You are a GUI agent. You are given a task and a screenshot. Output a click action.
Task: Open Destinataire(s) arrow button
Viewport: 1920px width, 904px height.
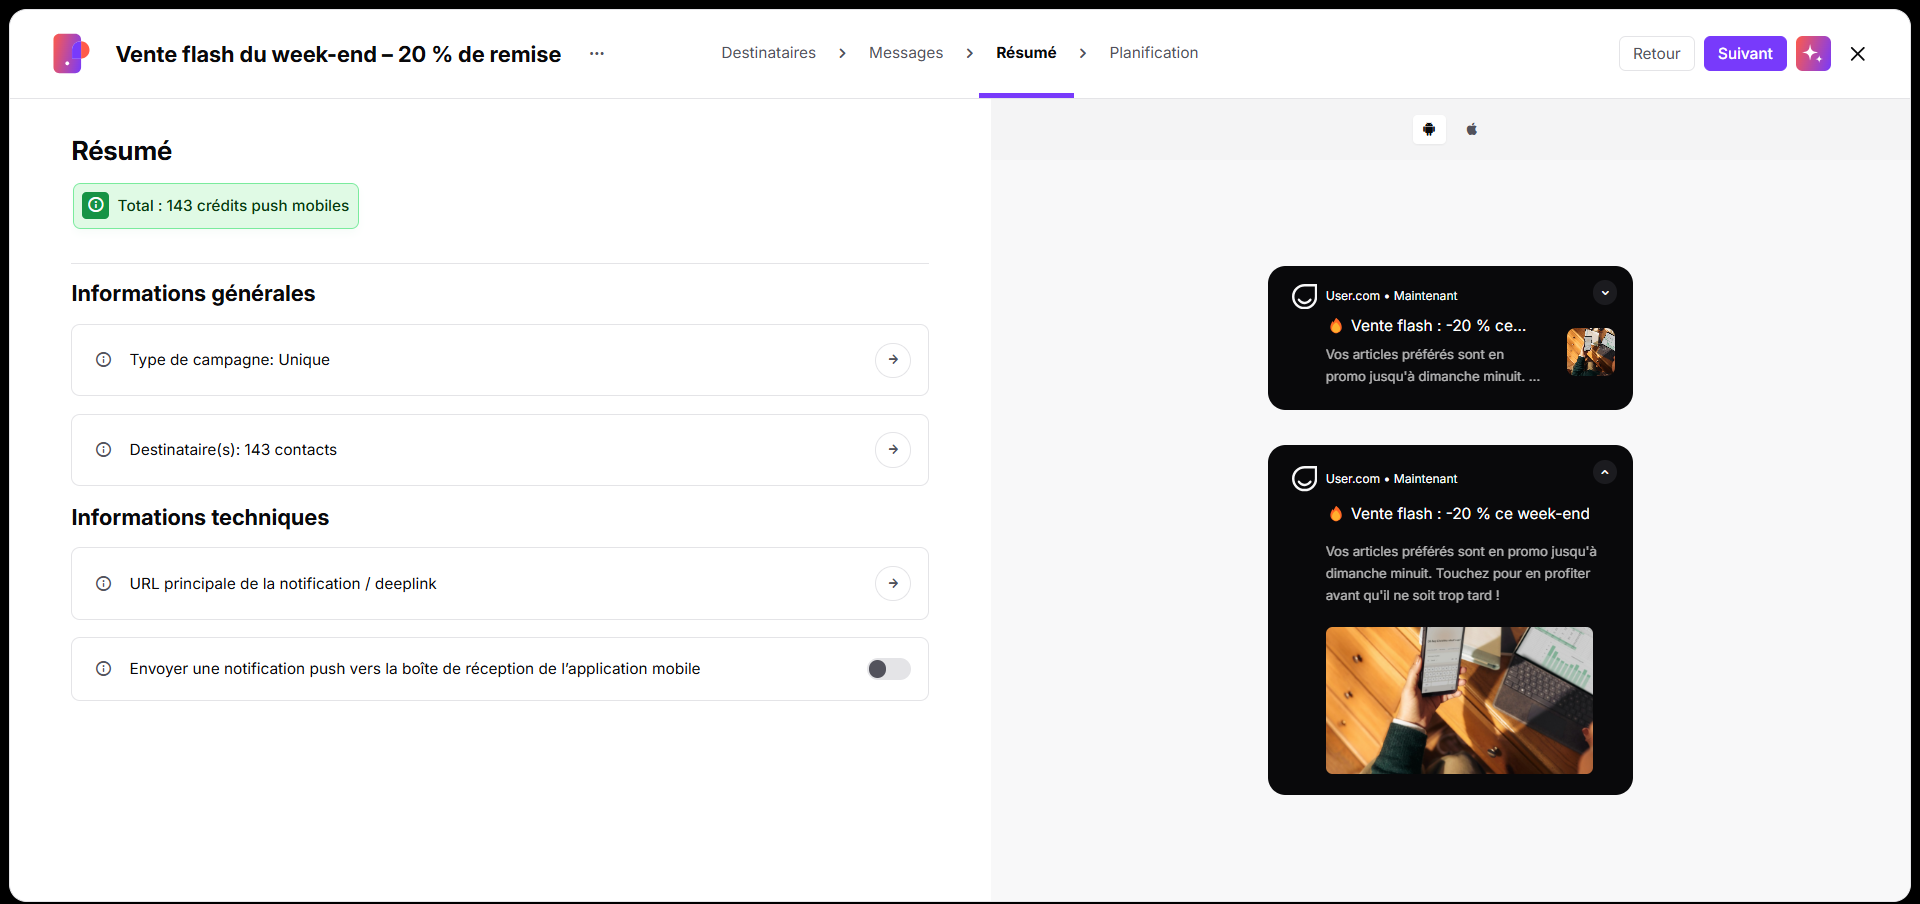[x=893, y=450]
